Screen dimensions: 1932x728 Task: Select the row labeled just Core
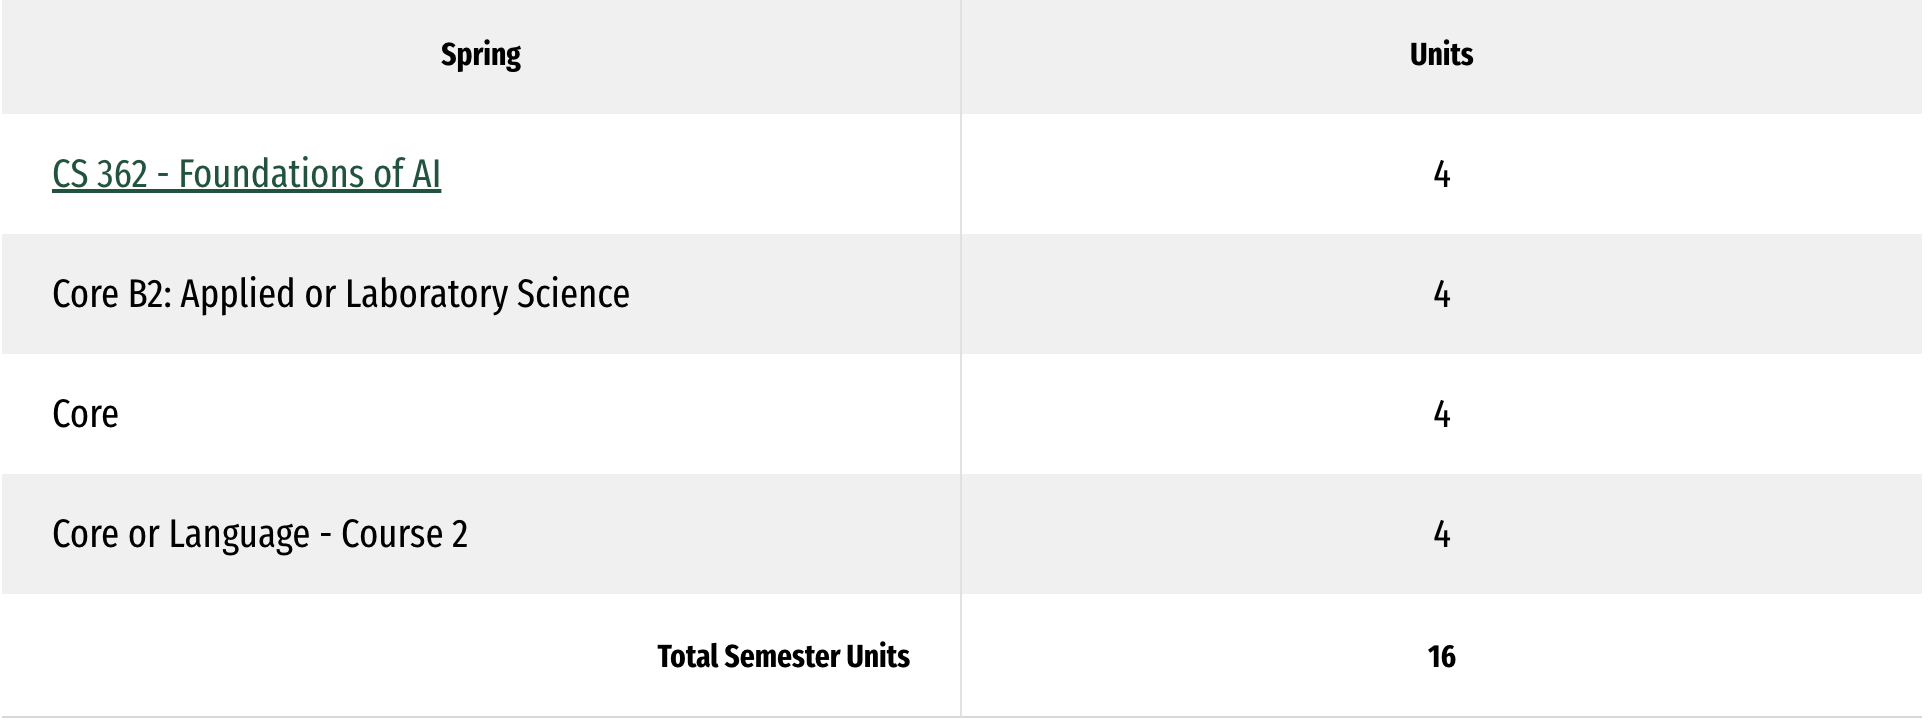click(962, 414)
